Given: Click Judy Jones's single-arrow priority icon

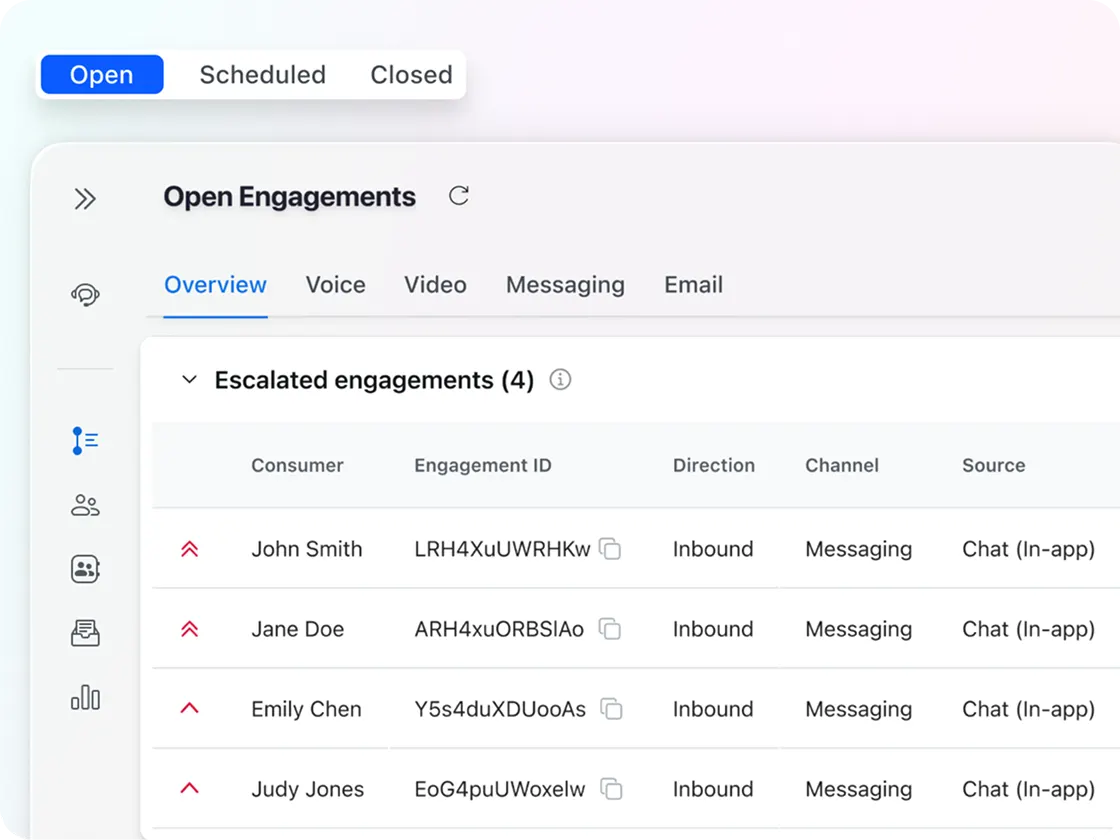Looking at the screenshot, I should click(x=189, y=788).
